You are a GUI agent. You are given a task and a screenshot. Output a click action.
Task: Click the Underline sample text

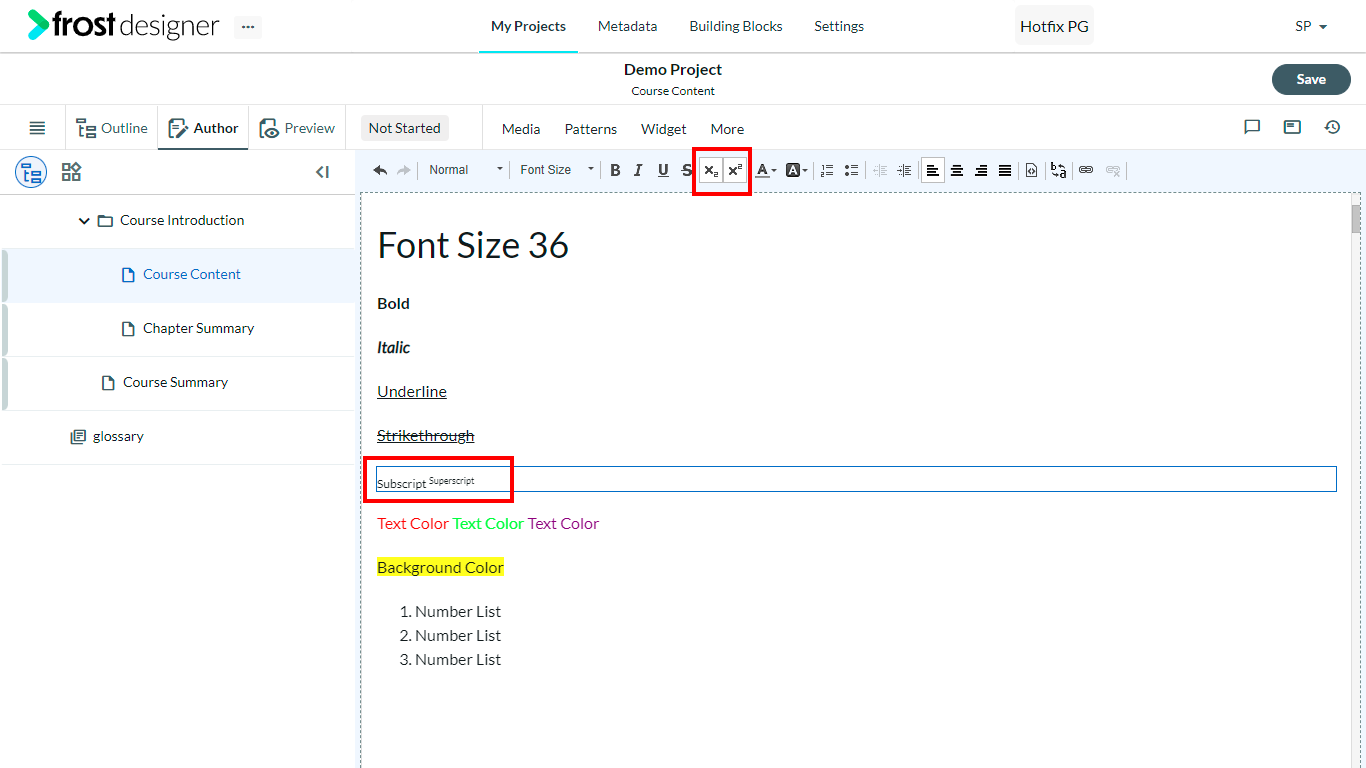(412, 391)
